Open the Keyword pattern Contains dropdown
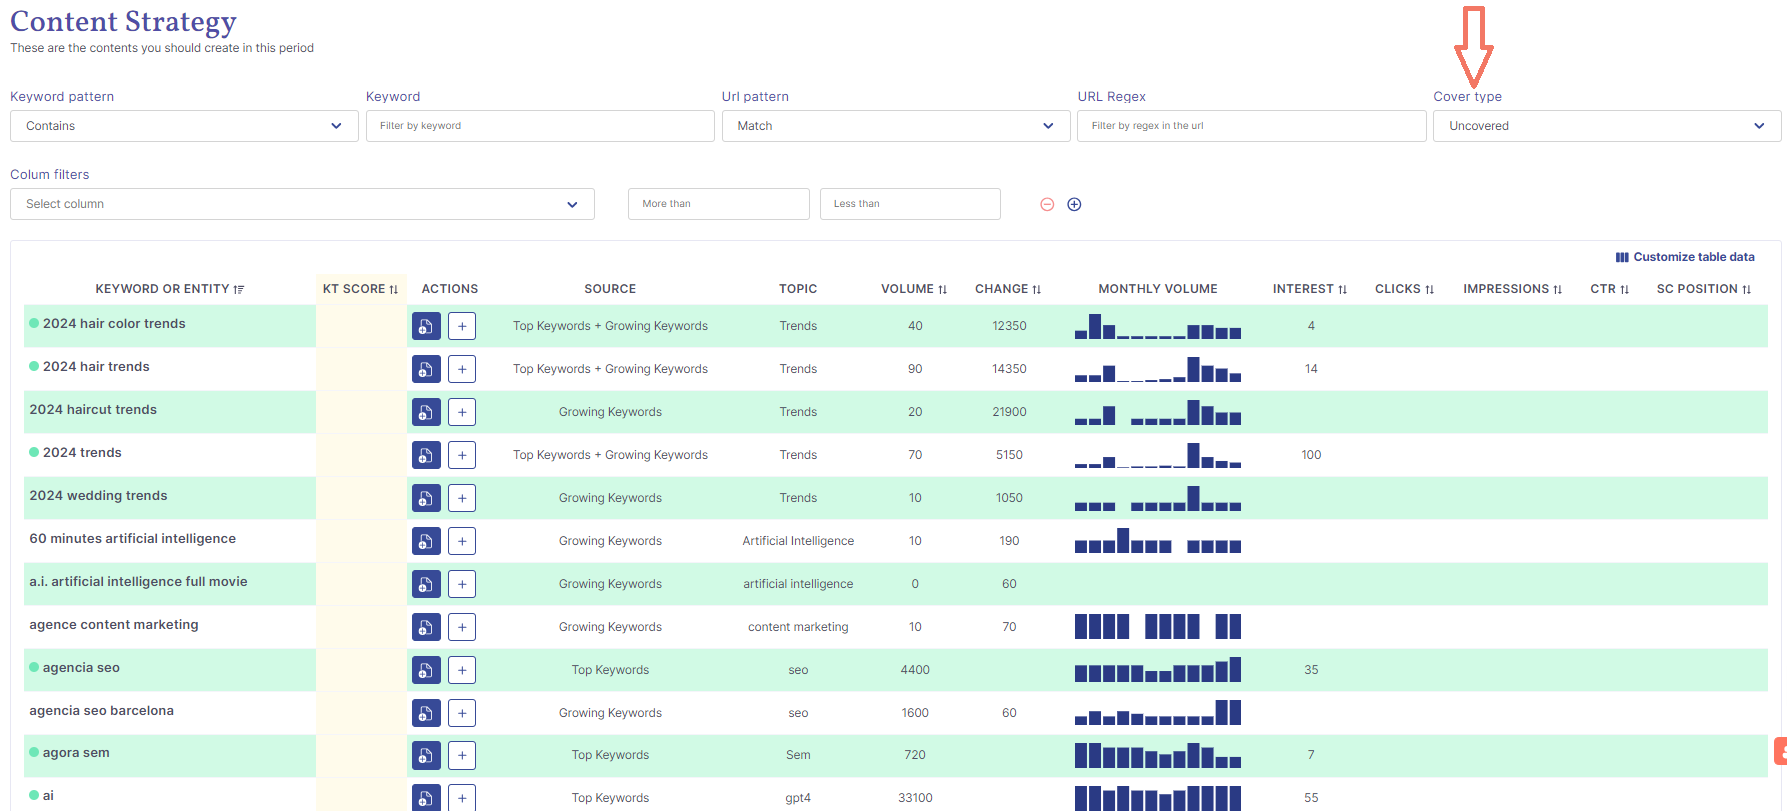1787x811 pixels. tap(184, 126)
